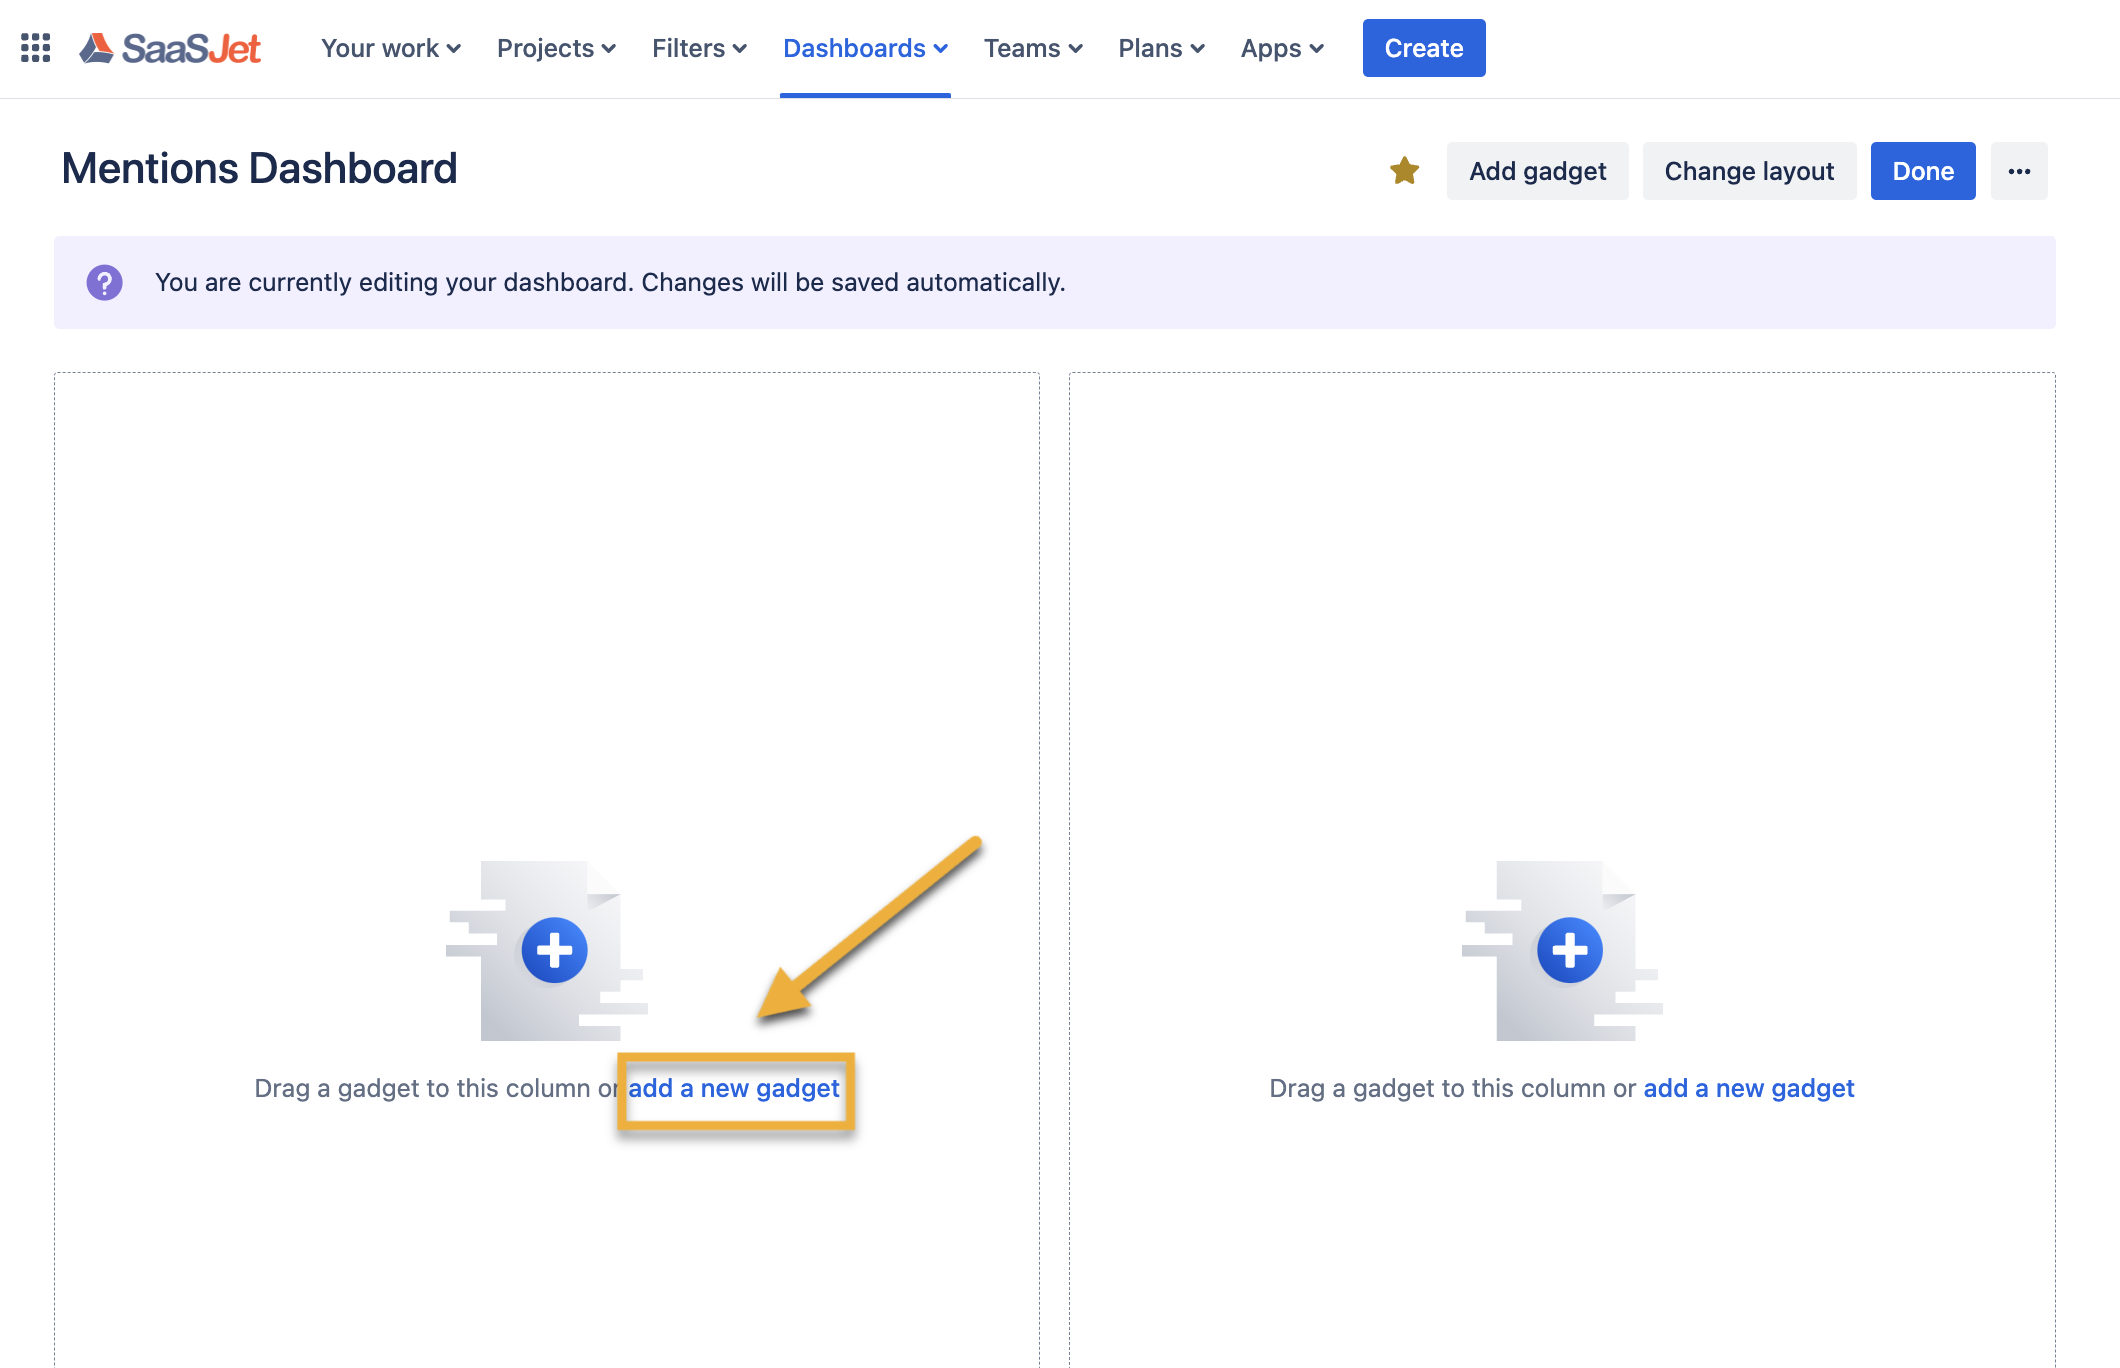Viewport: 2120px width, 1368px height.
Task: Open the app switcher grid icon
Action: click(36, 48)
